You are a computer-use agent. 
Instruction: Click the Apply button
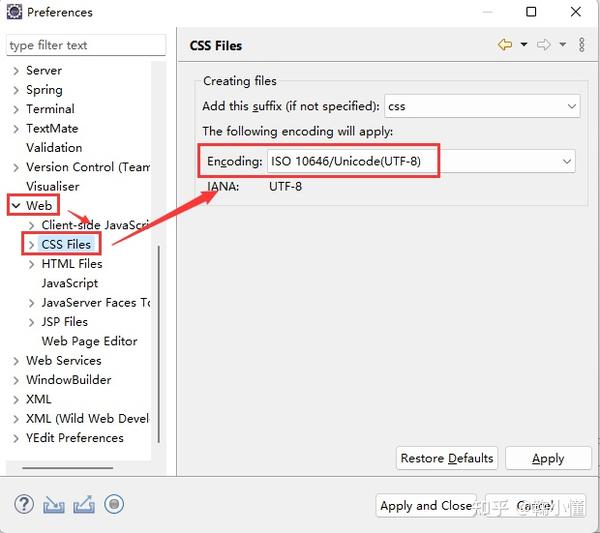547,458
